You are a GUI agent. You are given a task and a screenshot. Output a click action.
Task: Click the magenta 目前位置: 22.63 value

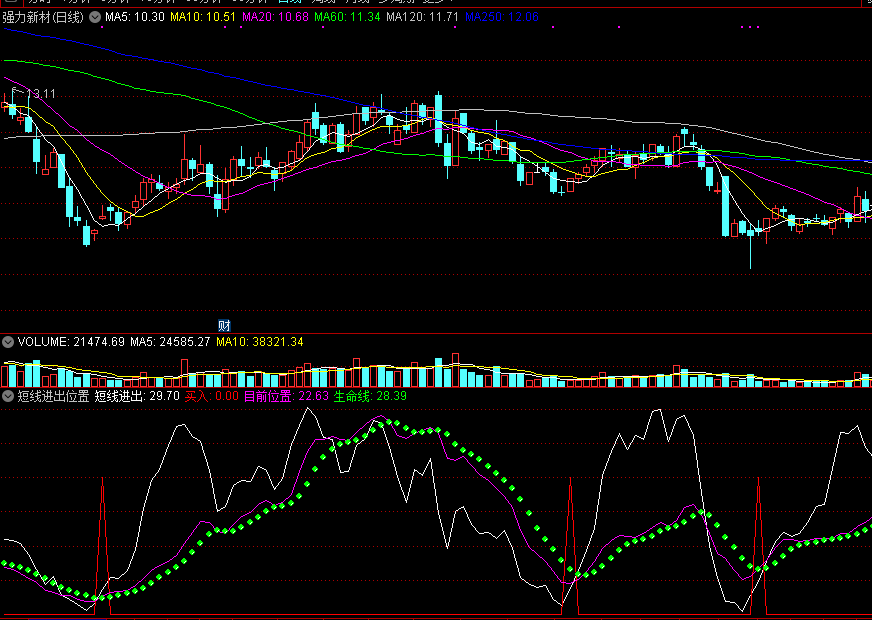(x=286, y=396)
